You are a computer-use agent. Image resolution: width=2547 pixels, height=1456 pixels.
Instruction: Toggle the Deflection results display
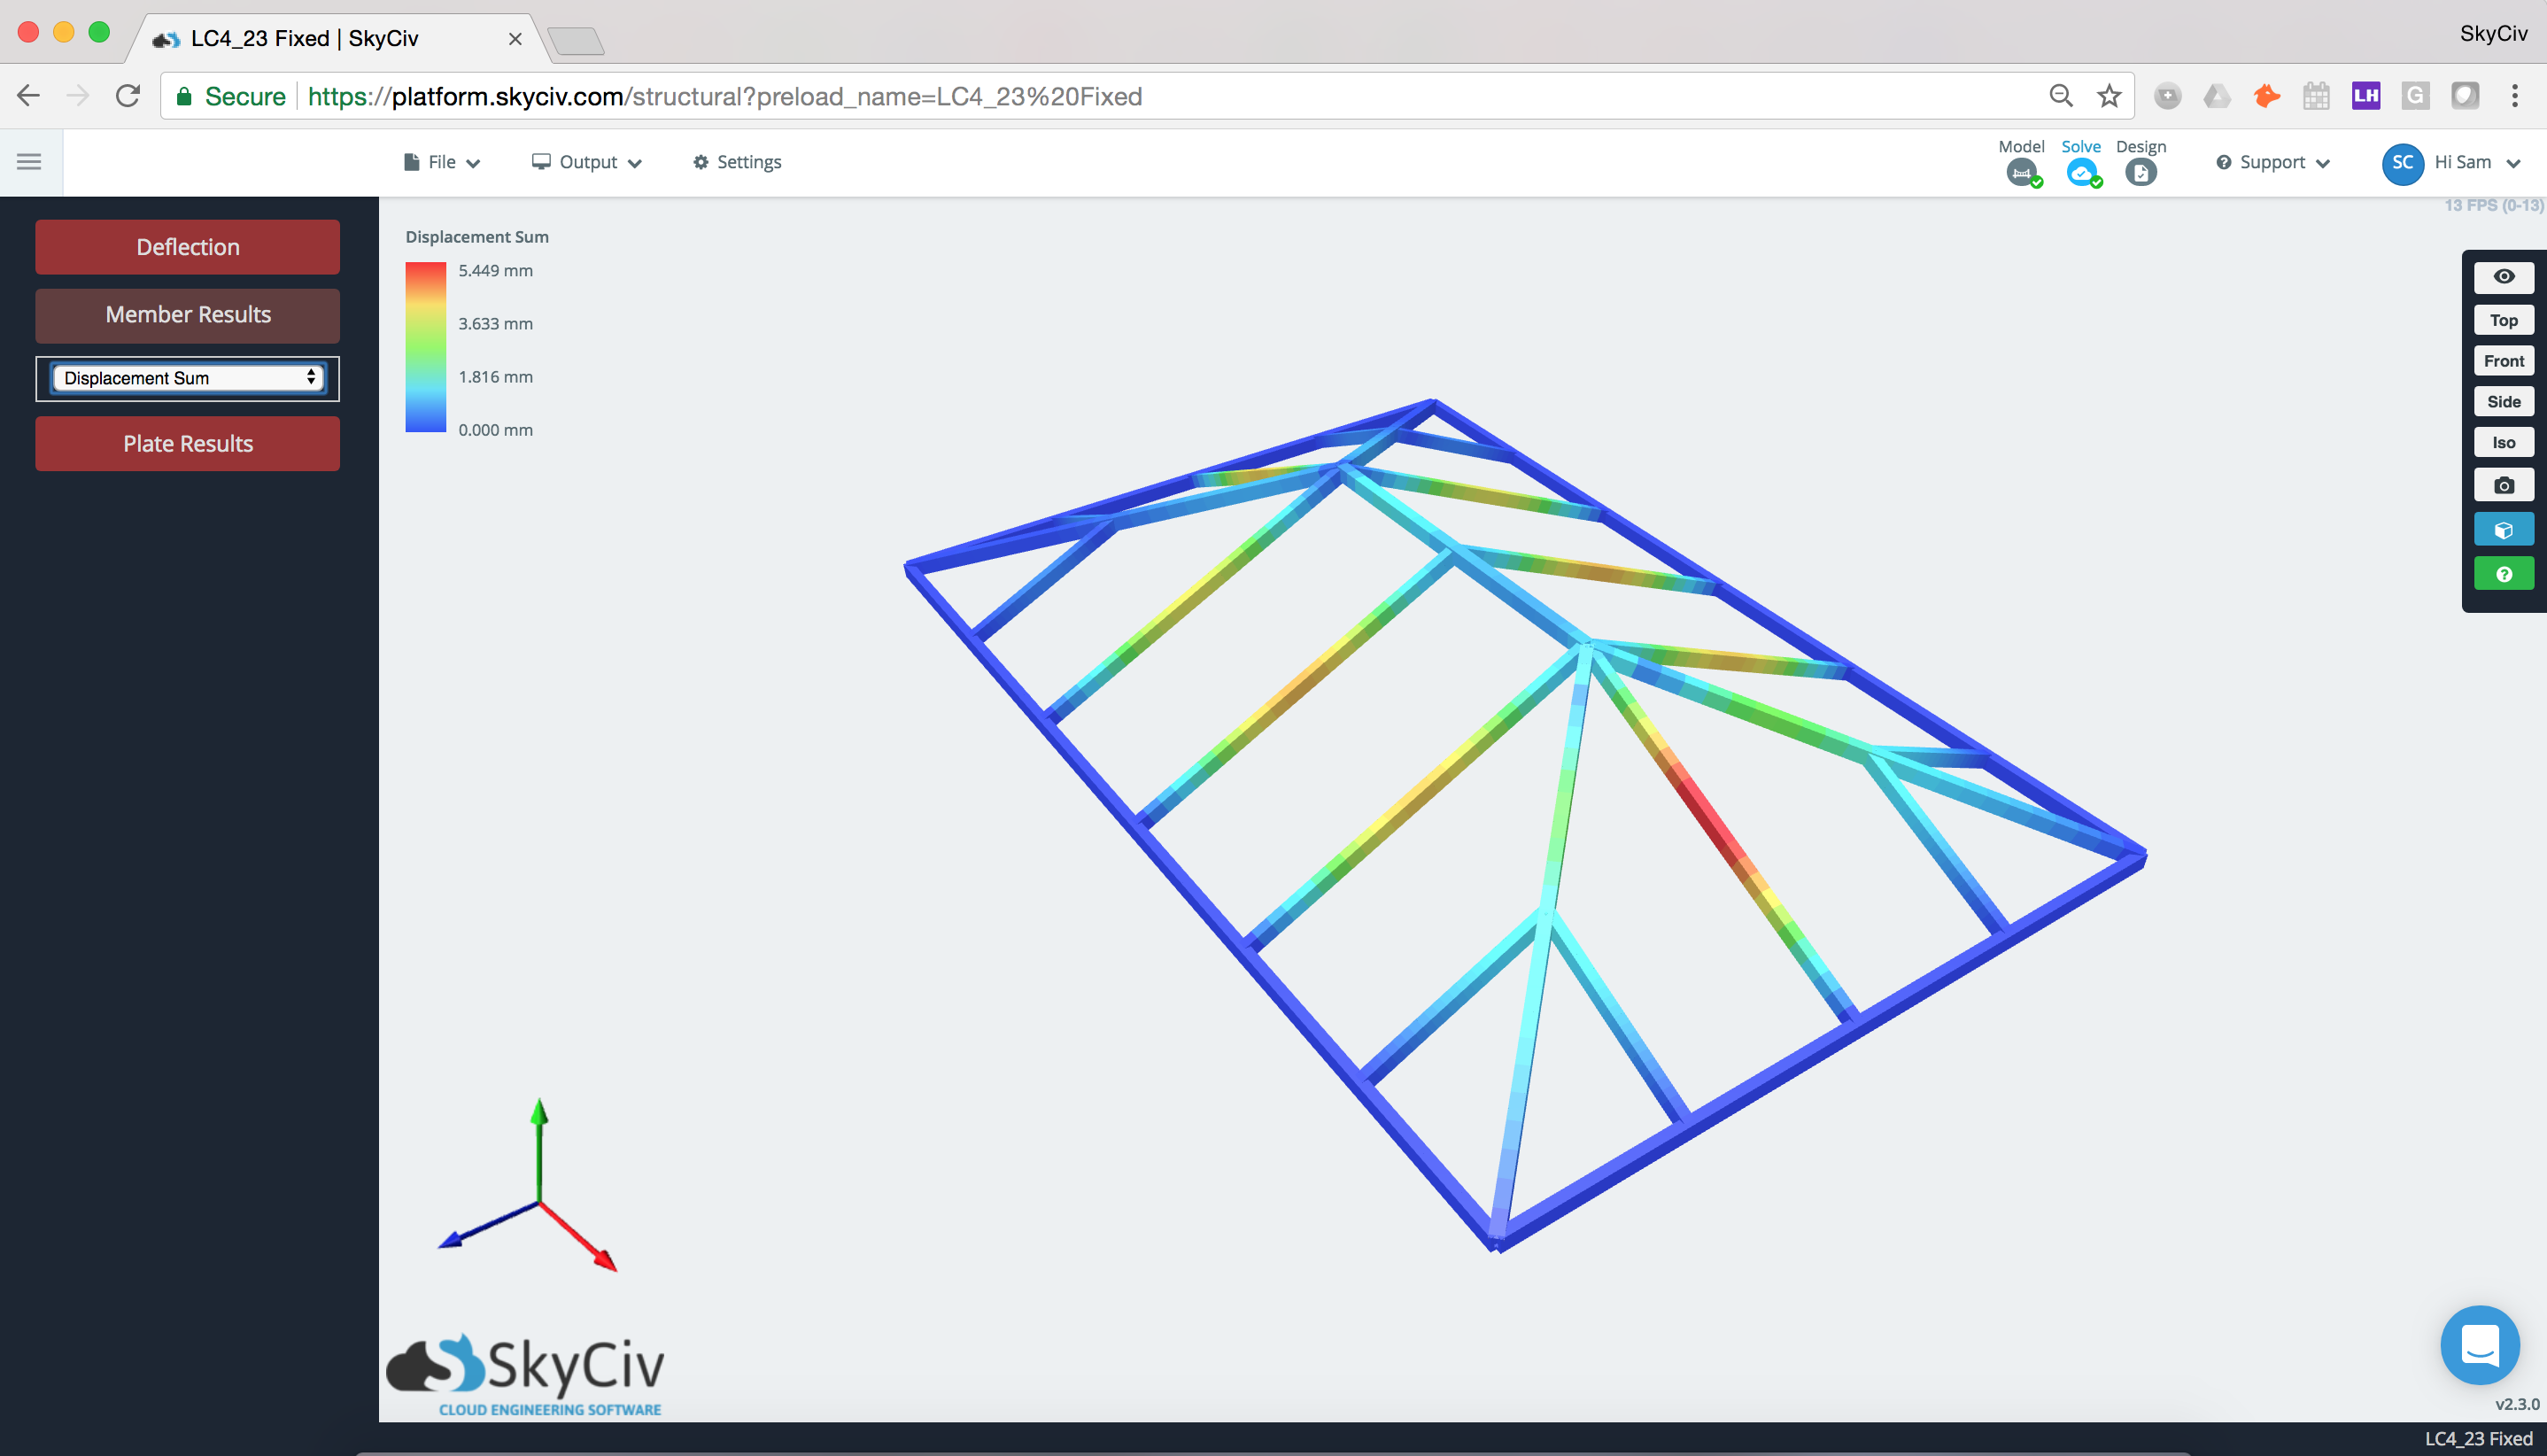click(188, 247)
